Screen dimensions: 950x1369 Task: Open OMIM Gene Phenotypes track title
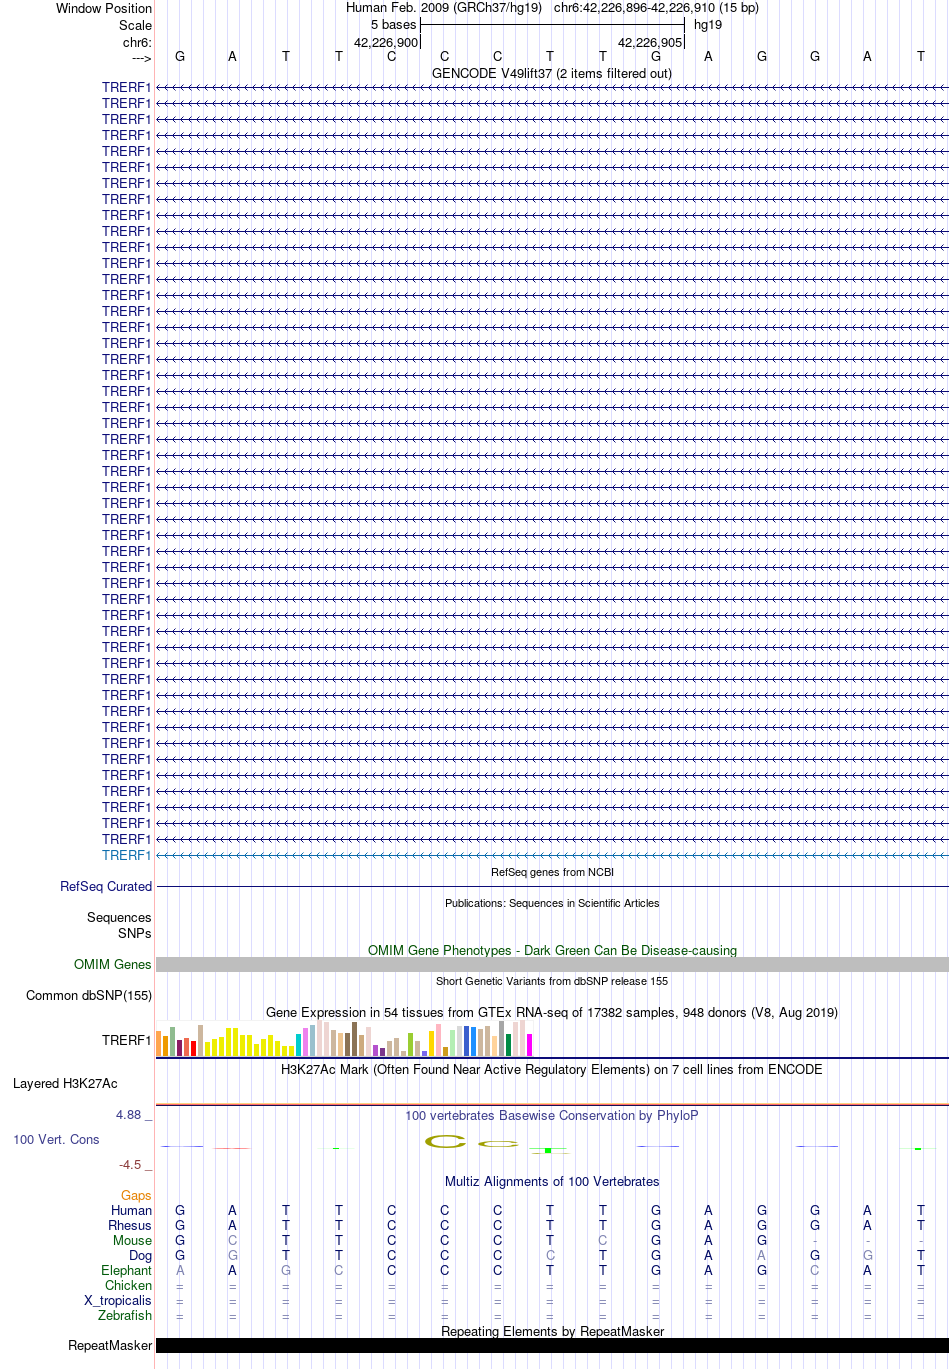point(552,950)
